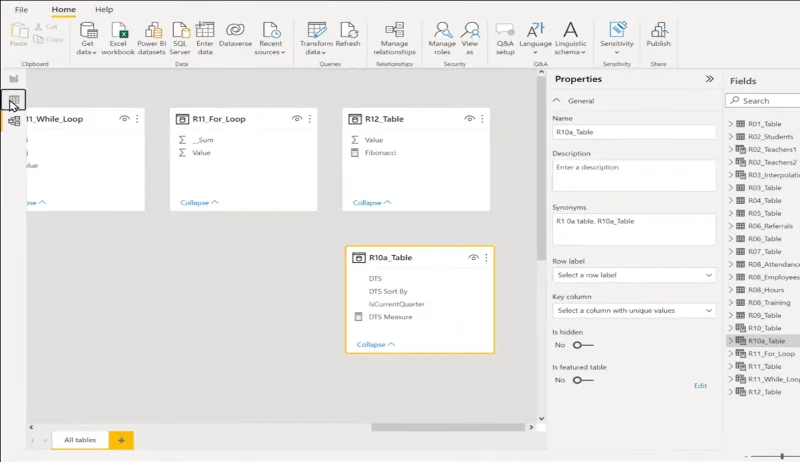Image resolution: width=800 pixels, height=462 pixels.
Task: Toggle visibility of R12_Table
Action: coord(469,119)
